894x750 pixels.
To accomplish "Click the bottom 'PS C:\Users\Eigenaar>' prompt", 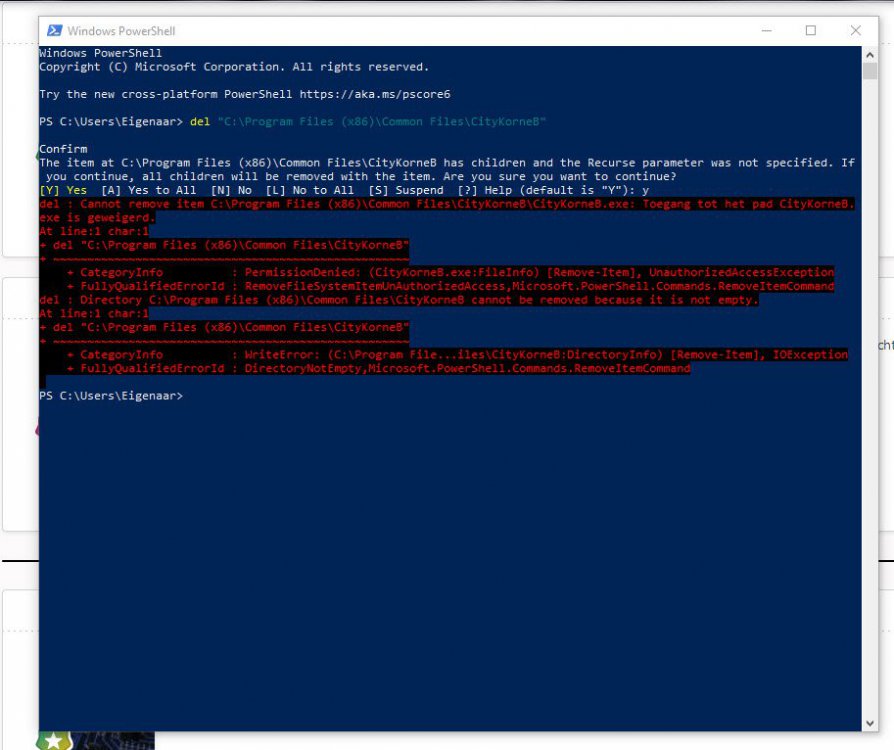I will 111,395.
